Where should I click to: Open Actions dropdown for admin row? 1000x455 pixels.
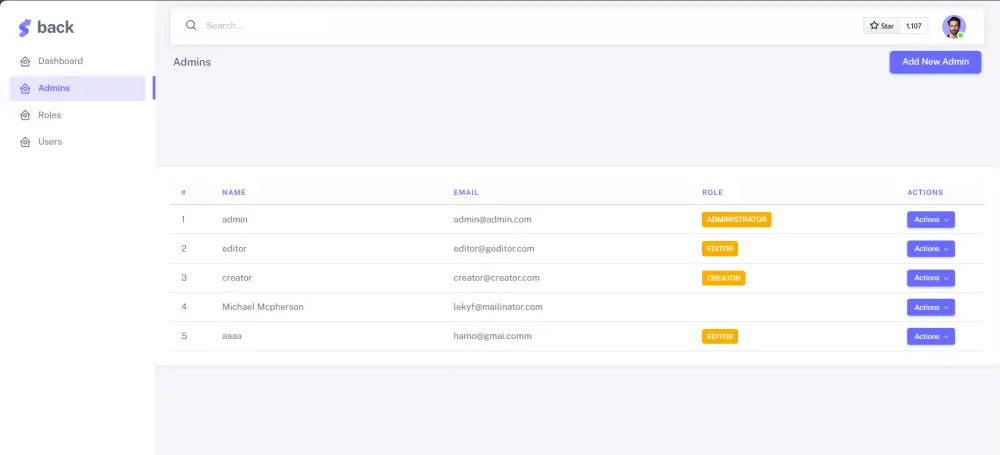pyautogui.click(x=930, y=220)
